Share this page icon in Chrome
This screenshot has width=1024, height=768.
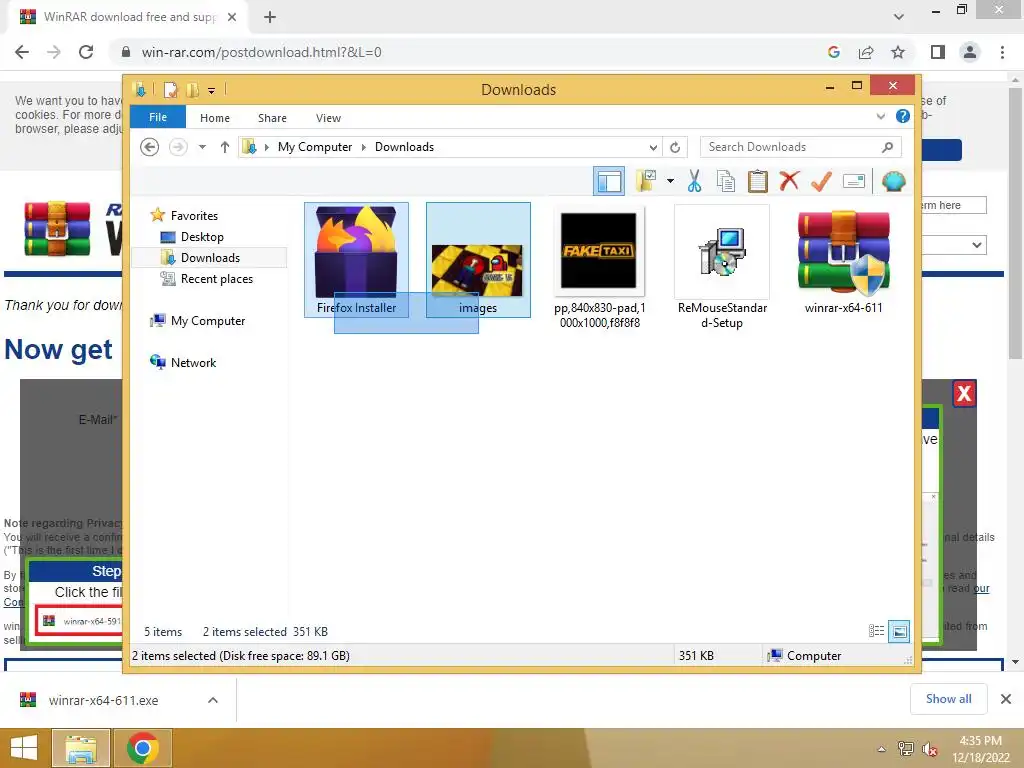tap(866, 52)
